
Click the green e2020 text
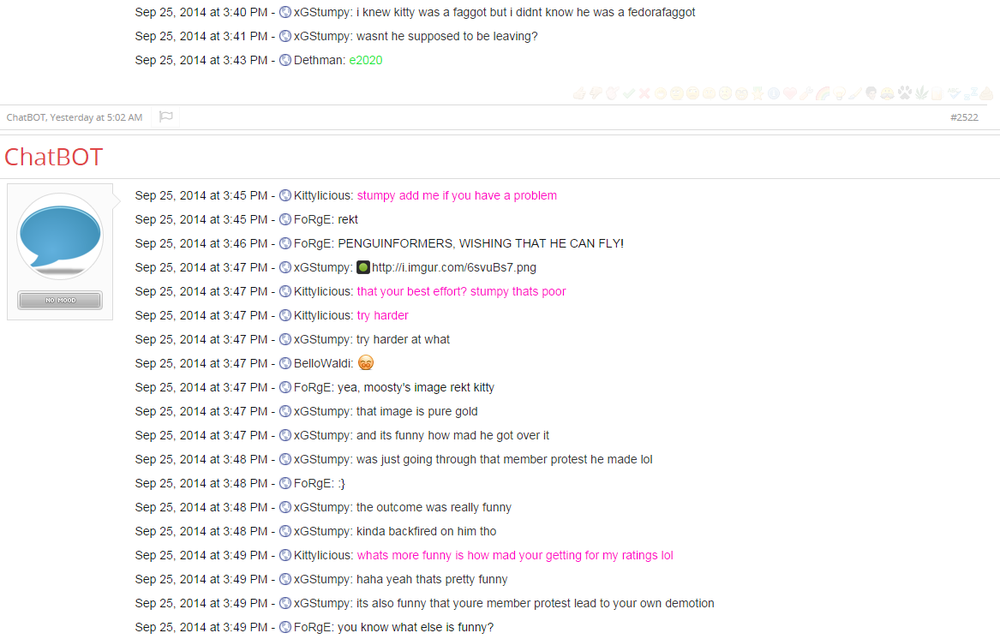(365, 61)
